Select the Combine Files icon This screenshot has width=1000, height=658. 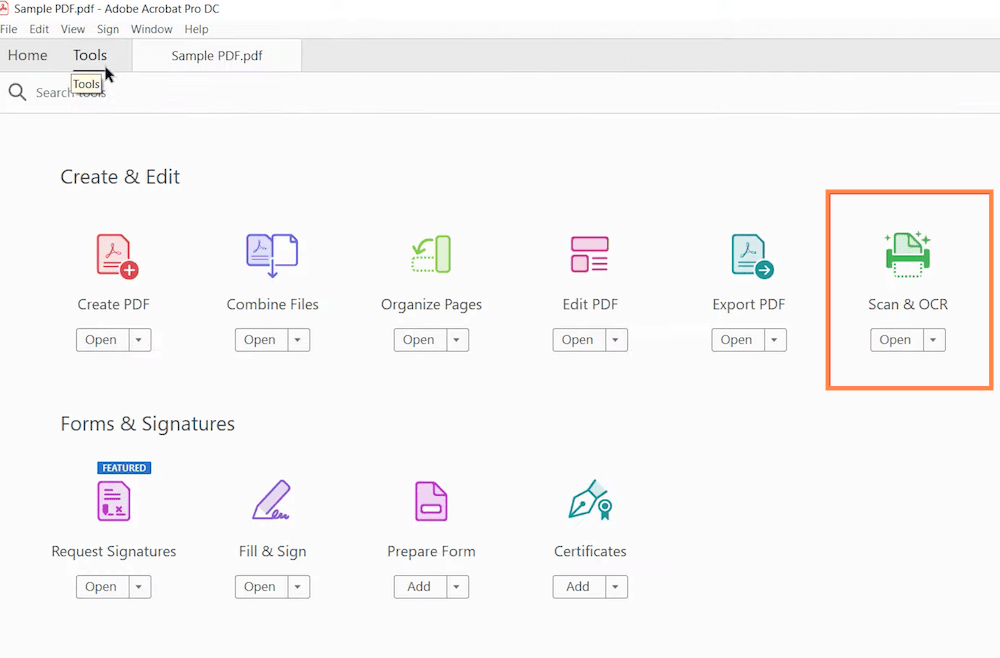pyautogui.click(x=272, y=255)
